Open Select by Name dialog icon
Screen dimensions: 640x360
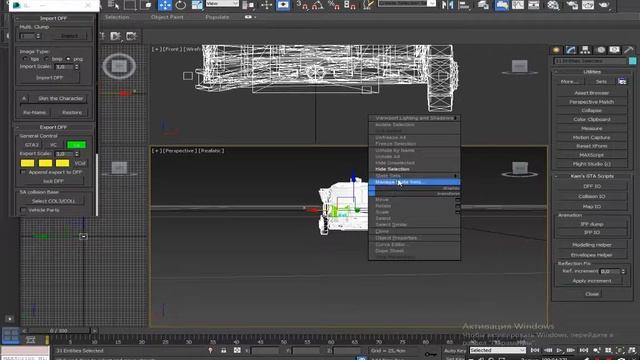113,5
